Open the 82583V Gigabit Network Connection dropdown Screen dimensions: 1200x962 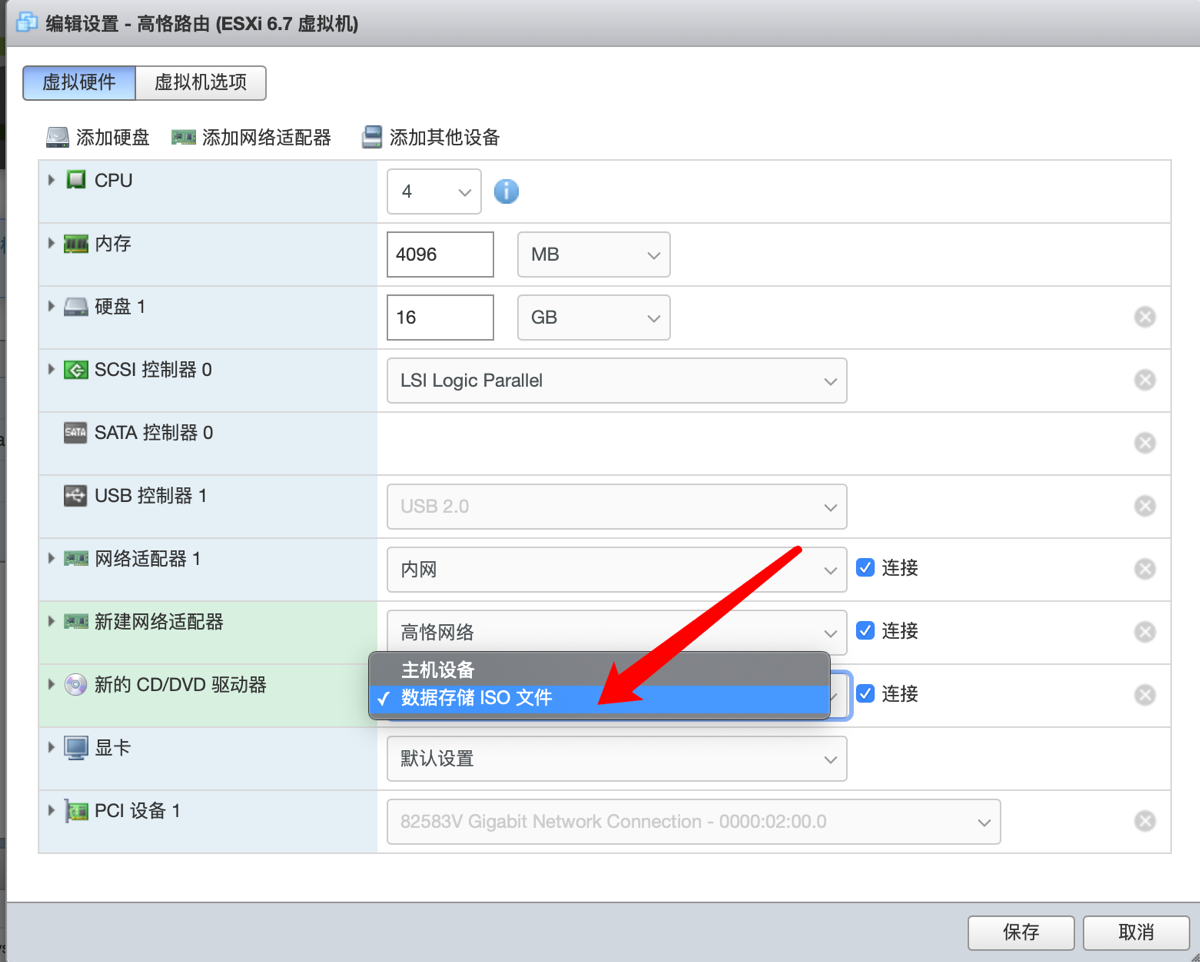click(694, 821)
